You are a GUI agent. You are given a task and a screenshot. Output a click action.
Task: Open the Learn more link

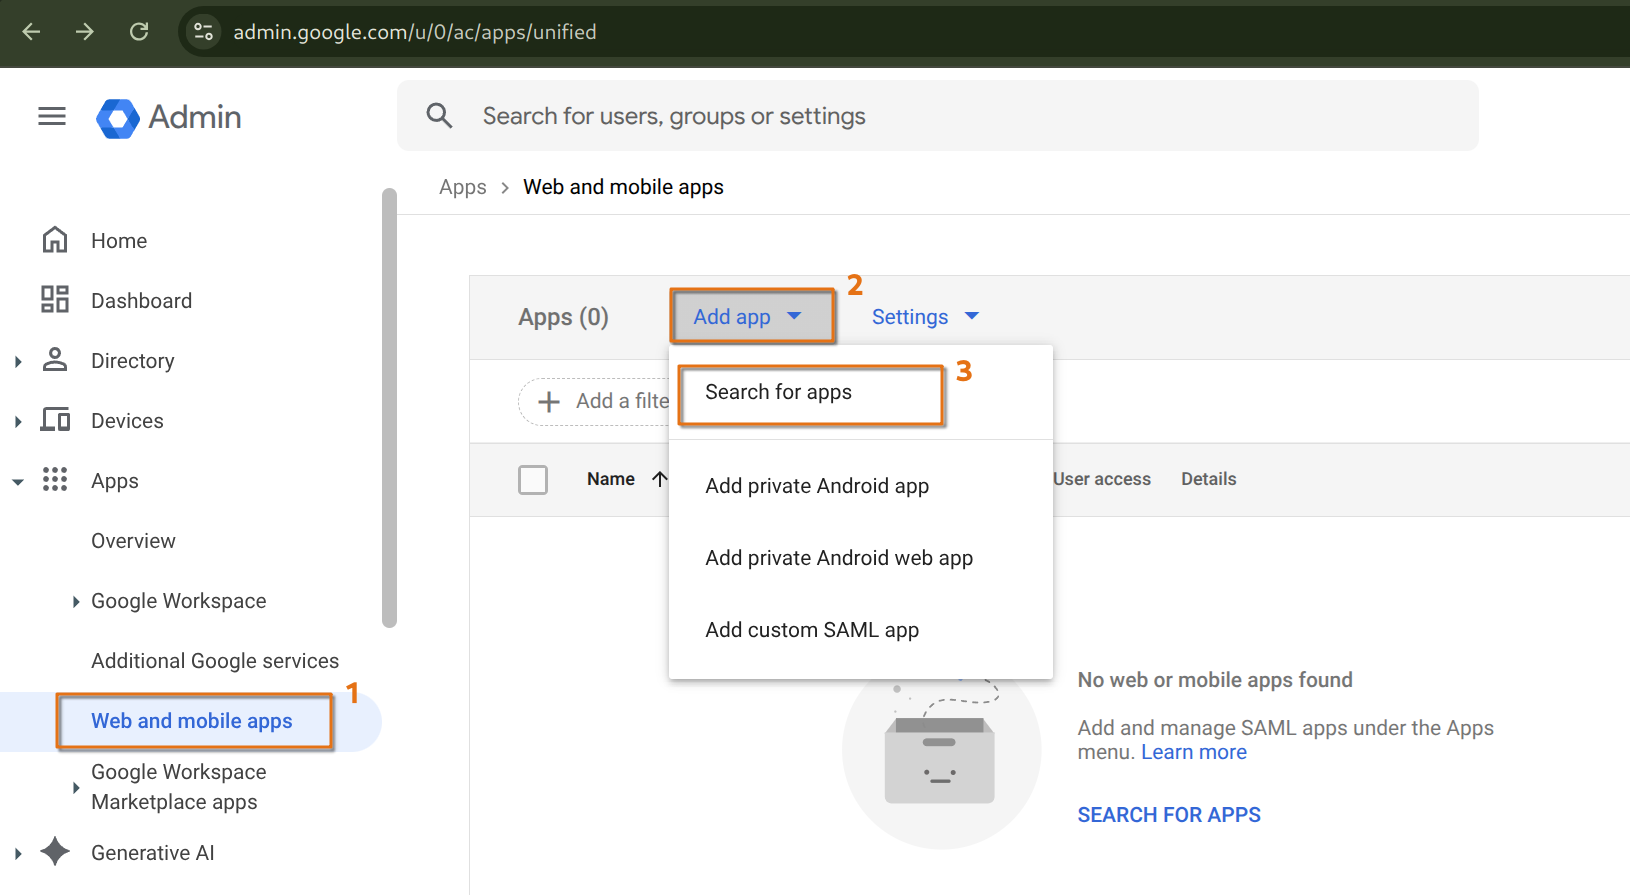(x=1194, y=752)
